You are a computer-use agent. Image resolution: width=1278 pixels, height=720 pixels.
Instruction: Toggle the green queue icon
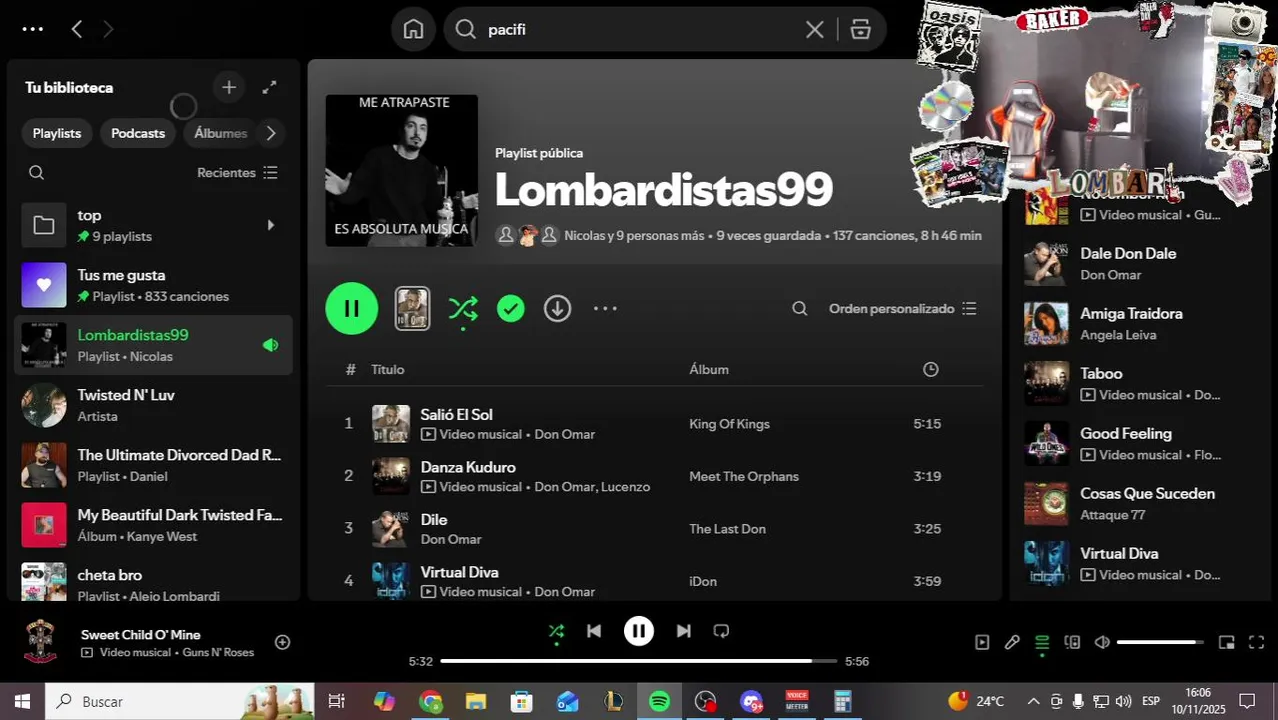tap(1042, 642)
